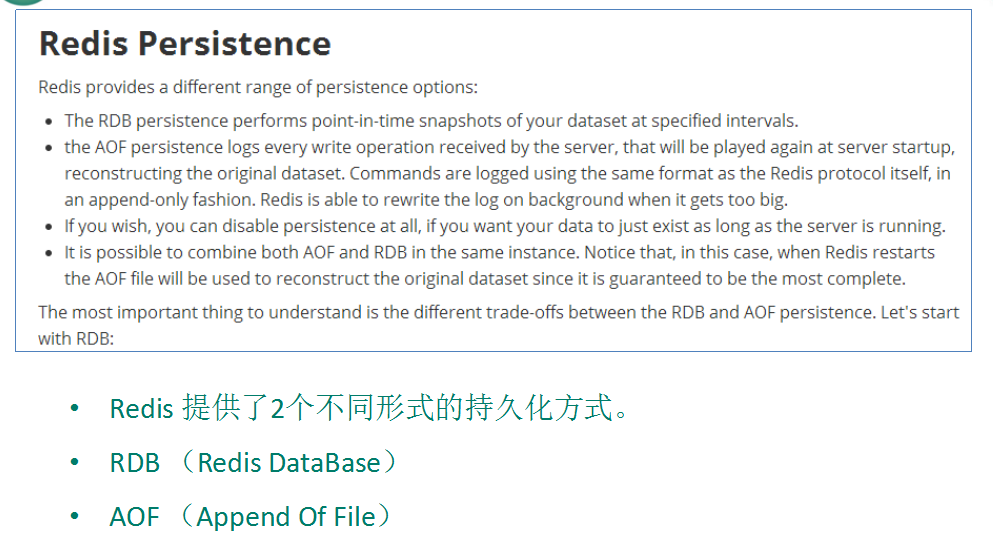Click the combine AOF and RDB bullet

[500, 253]
